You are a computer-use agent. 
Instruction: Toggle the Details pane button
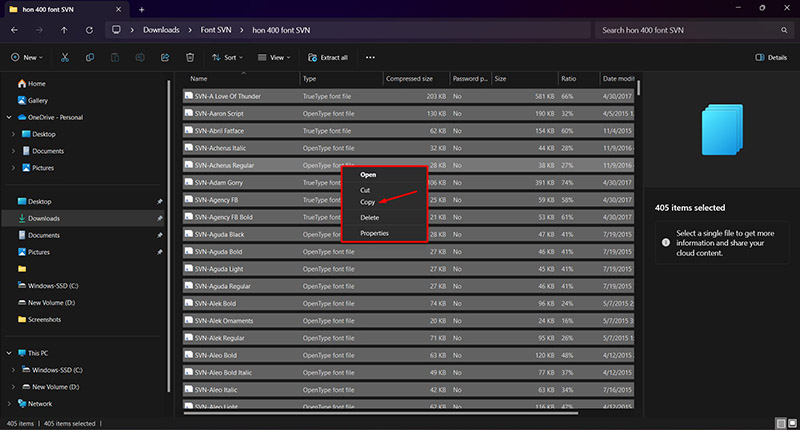pyautogui.click(x=771, y=58)
